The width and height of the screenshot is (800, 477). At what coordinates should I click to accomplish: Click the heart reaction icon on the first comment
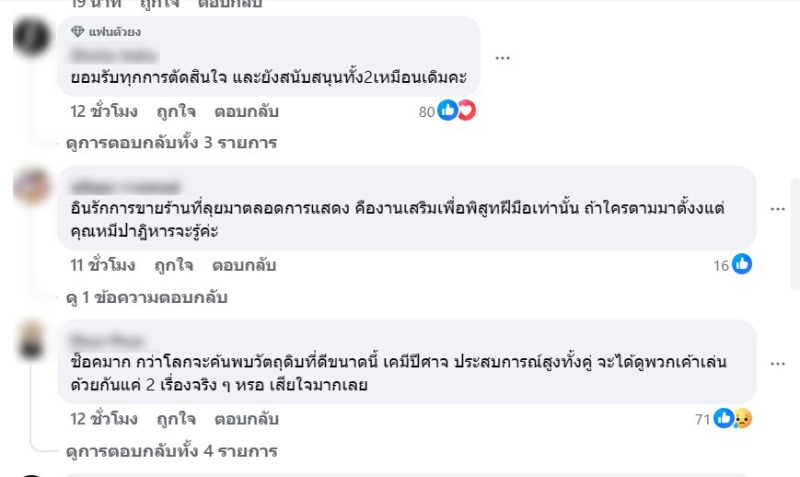pyautogui.click(x=465, y=111)
